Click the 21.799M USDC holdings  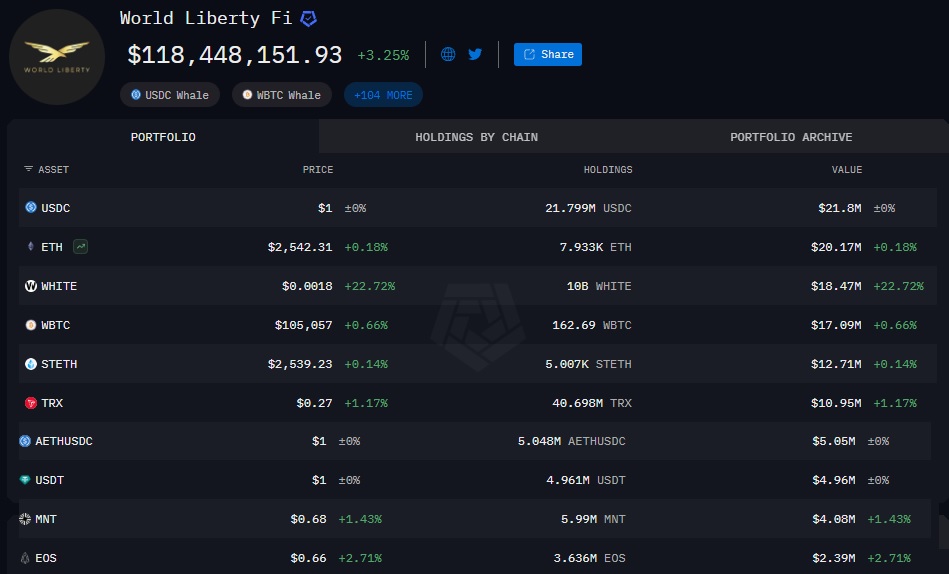(588, 208)
